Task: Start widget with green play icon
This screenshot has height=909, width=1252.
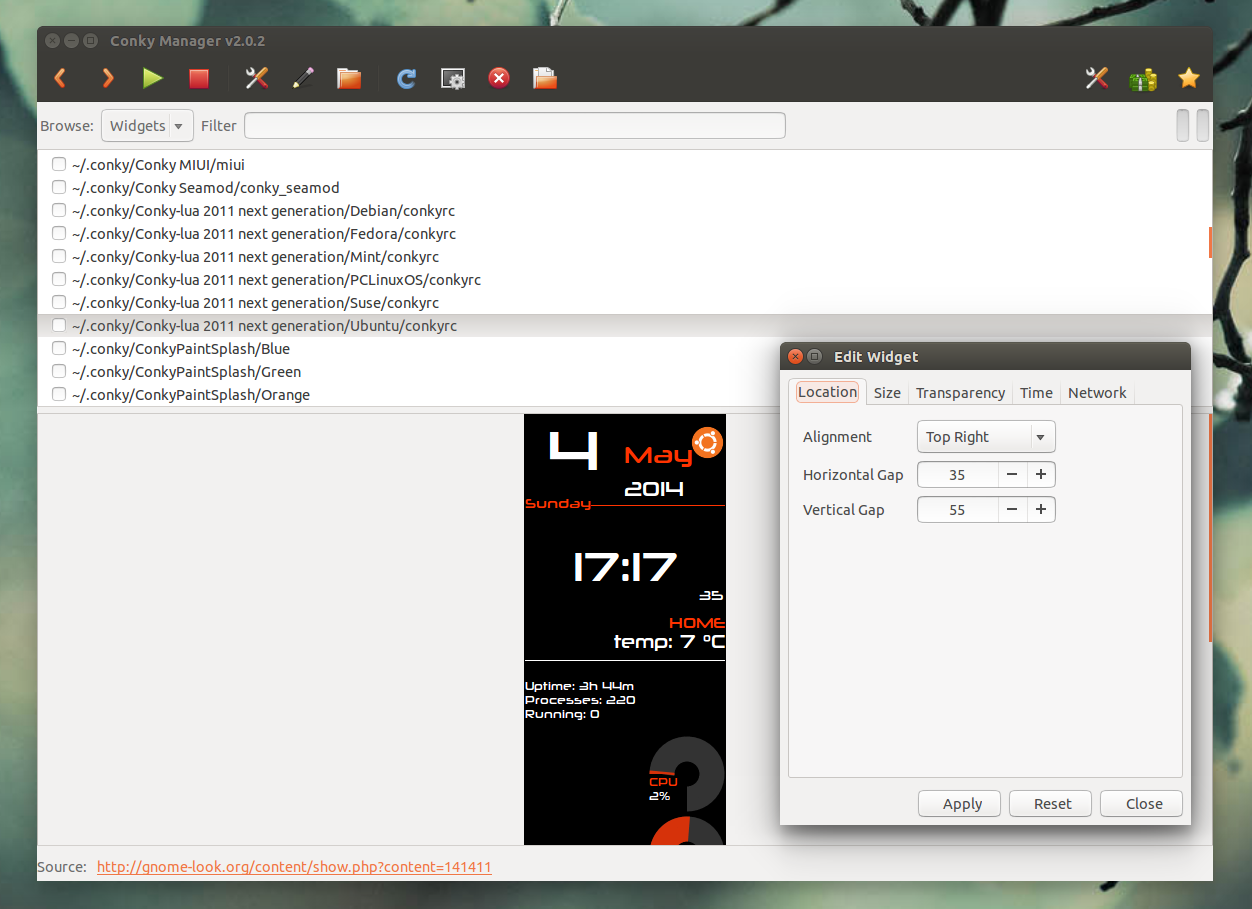Action: point(153,78)
